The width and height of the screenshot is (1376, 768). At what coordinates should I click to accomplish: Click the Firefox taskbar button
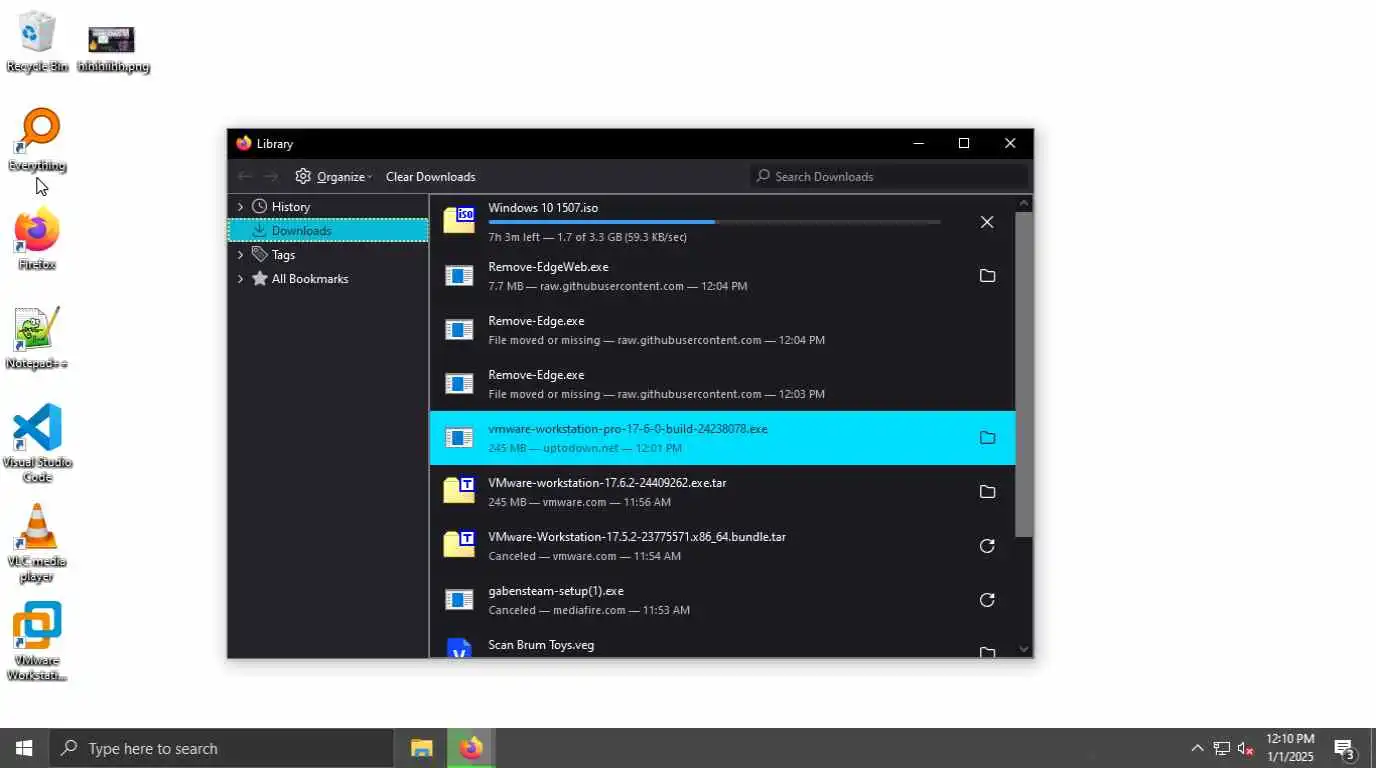(471, 748)
